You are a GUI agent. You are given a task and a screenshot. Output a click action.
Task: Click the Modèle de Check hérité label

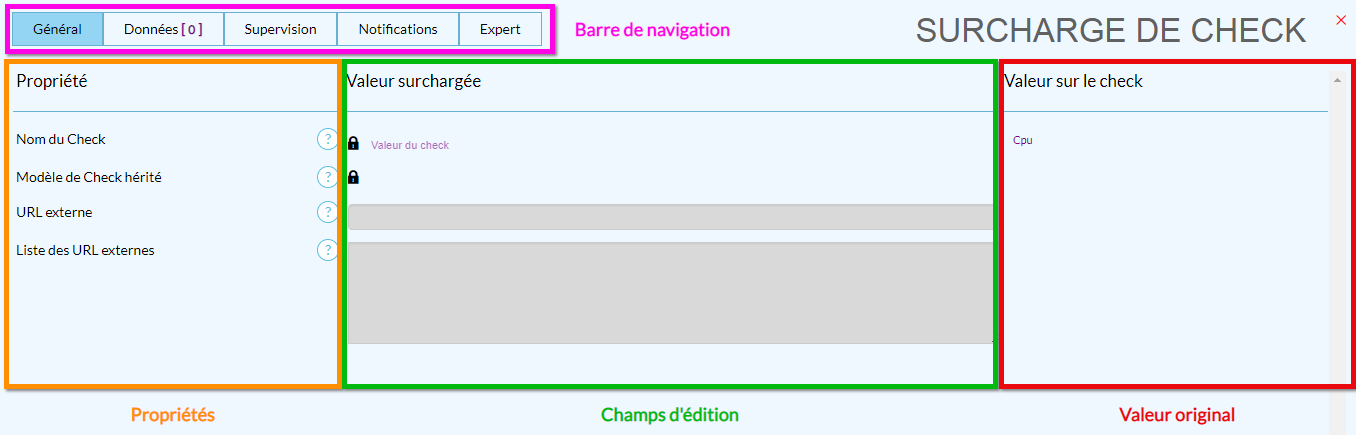[89, 177]
